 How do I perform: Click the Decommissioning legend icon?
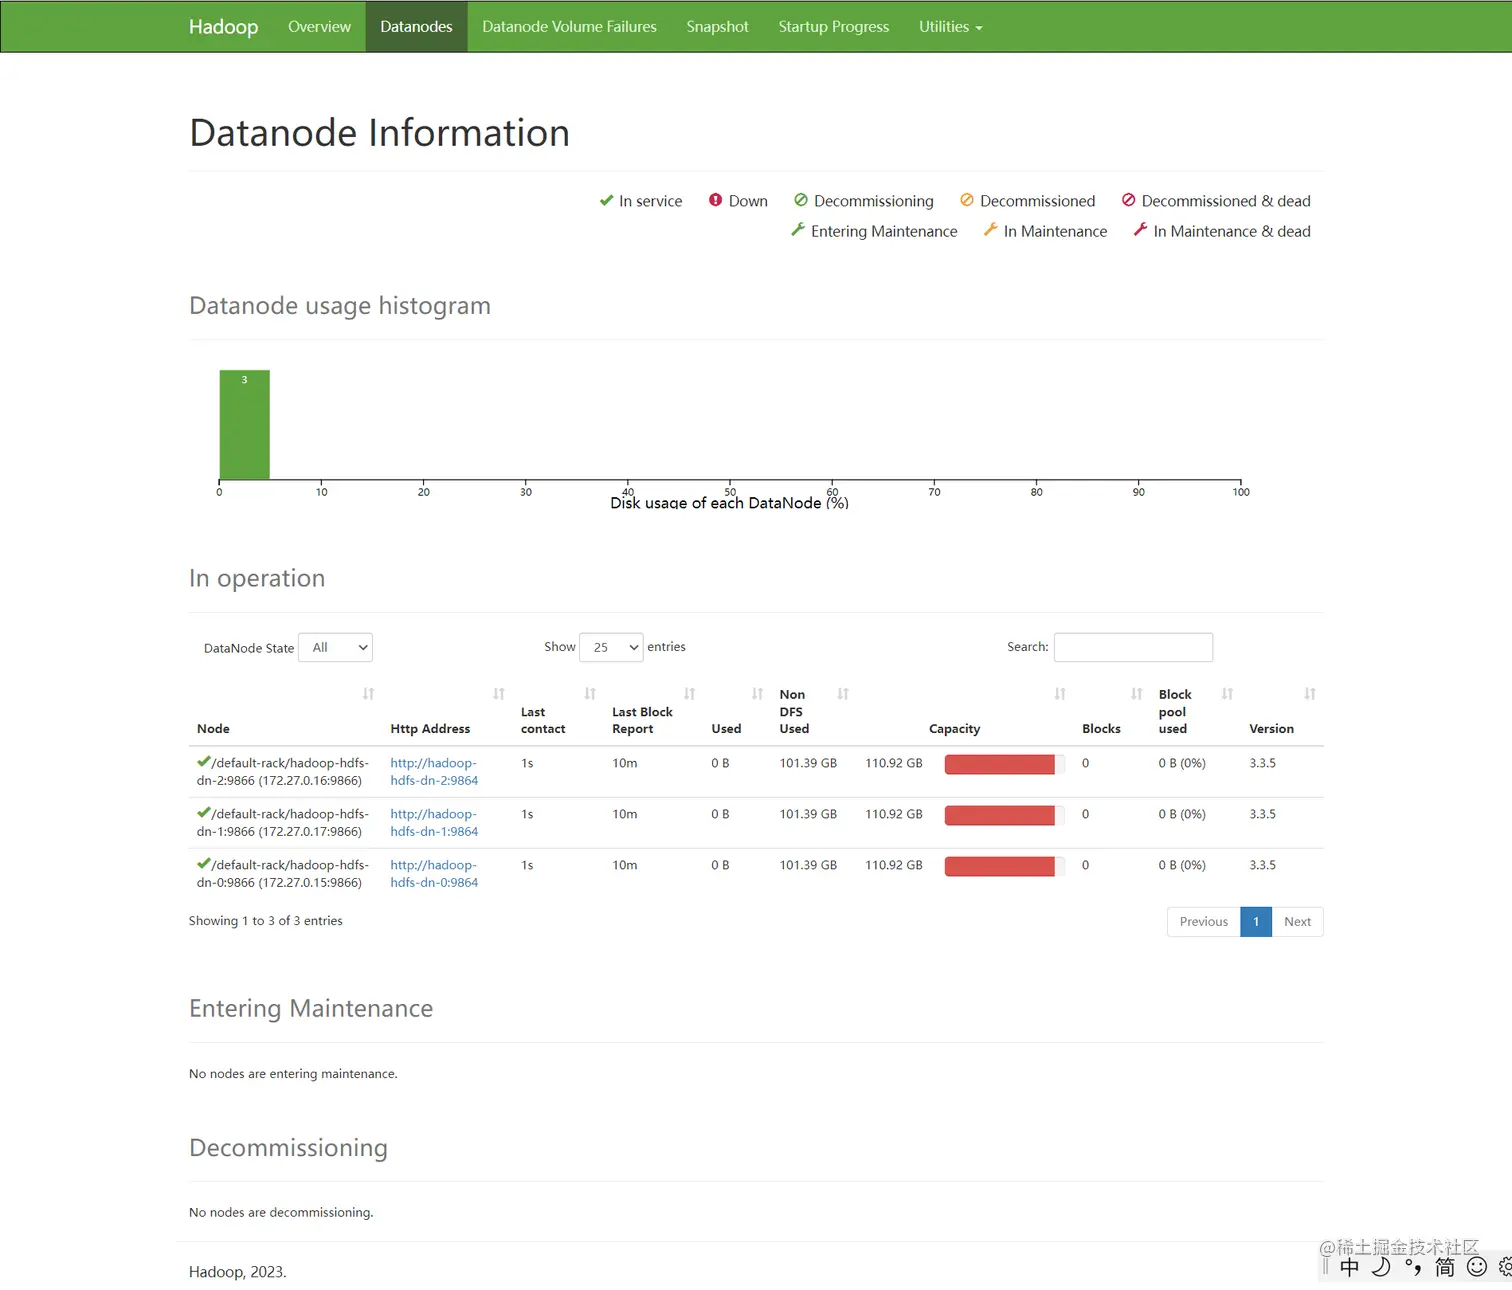[801, 200]
